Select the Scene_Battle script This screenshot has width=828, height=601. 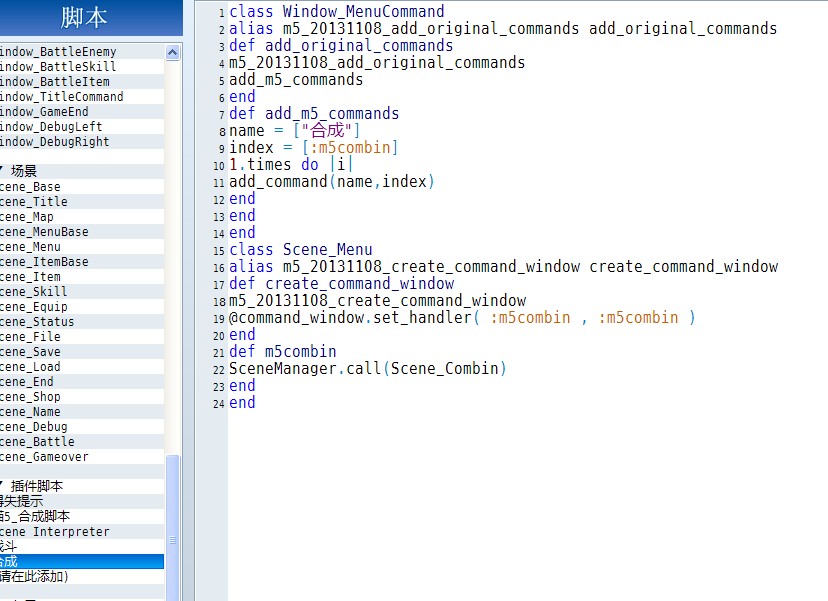82,442
